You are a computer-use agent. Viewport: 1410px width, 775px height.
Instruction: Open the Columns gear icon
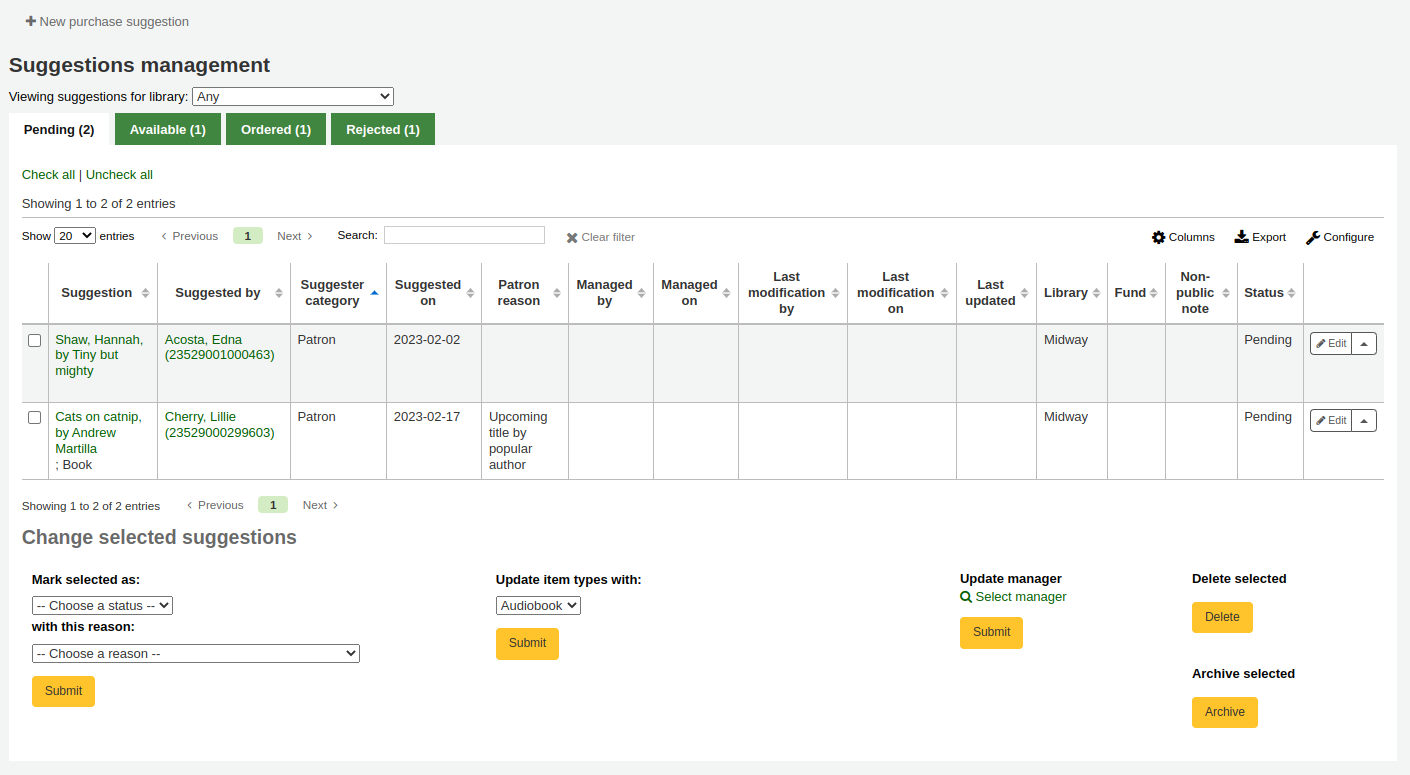tap(1160, 237)
